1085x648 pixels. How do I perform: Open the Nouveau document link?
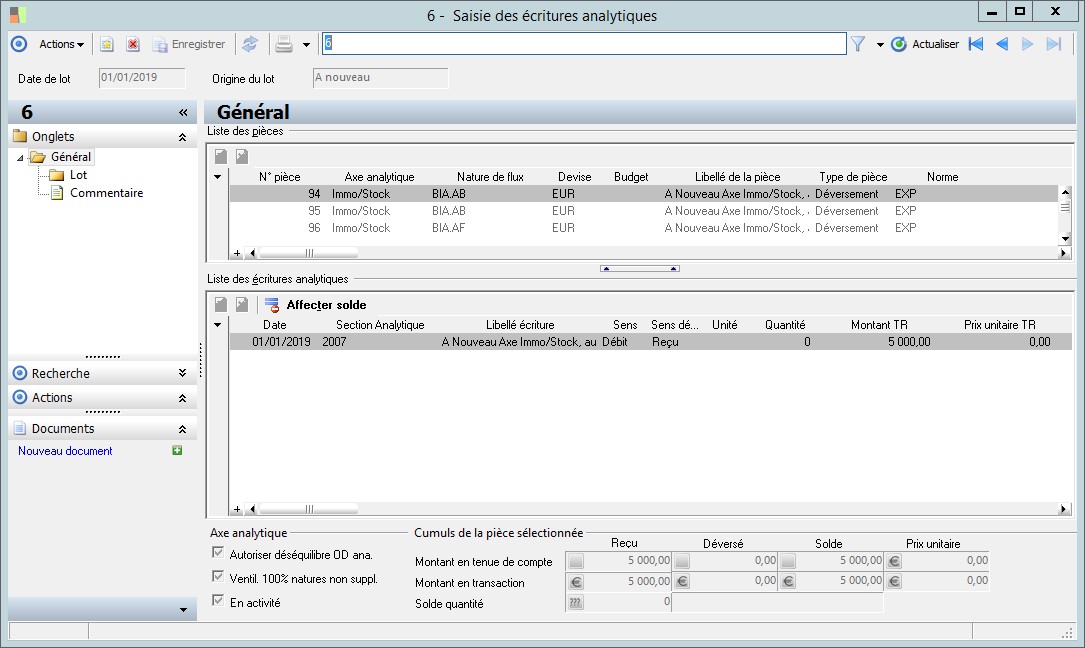(x=65, y=451)
